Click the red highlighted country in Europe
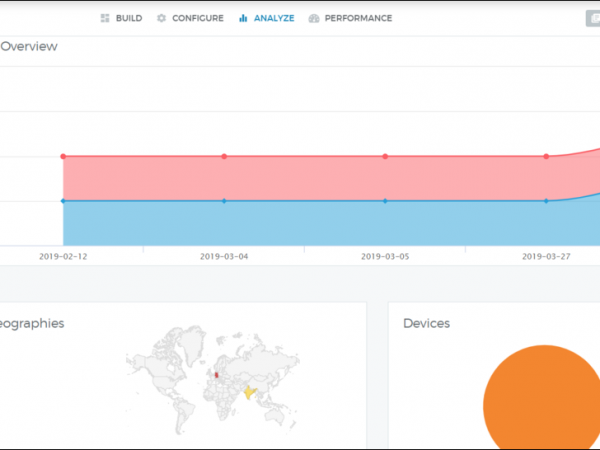Viewport: 600px width, 450px height. [216, 376]
